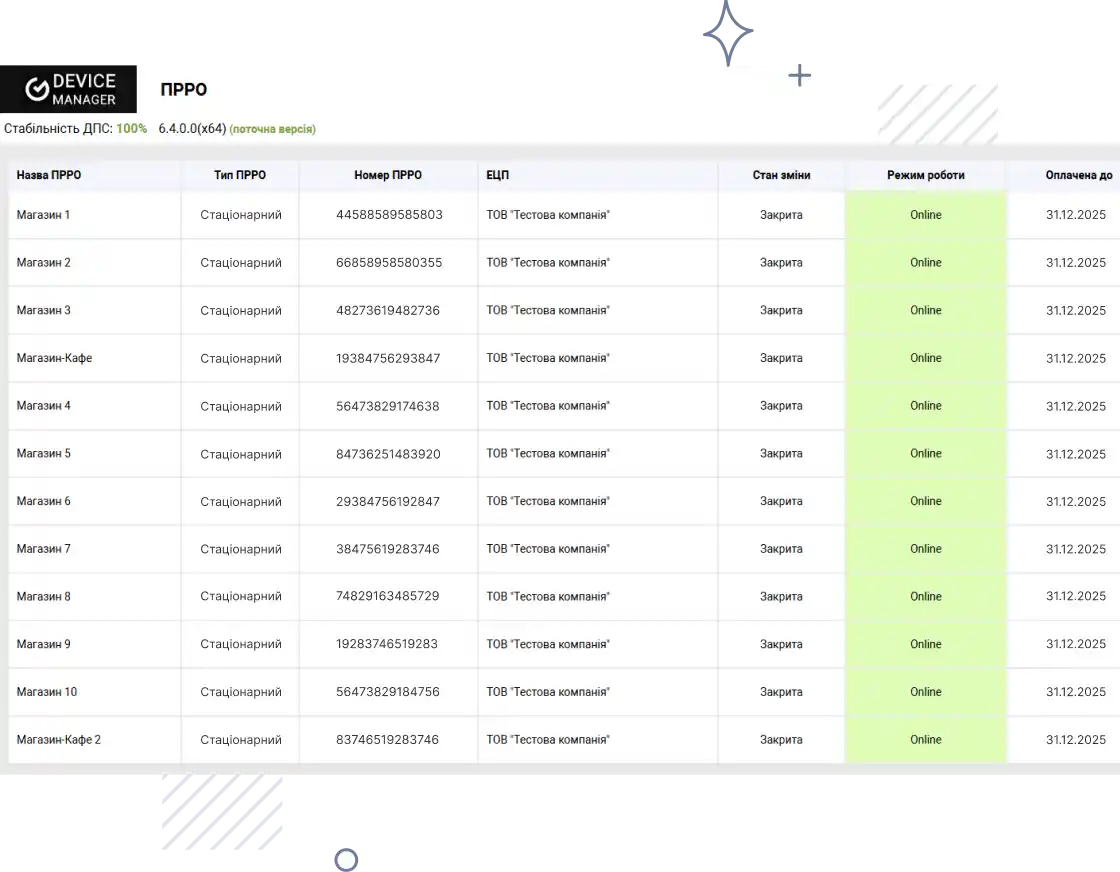The height and width of the screenshot is (872, 1120).
Task: Click Online status for Магазин 3
Action: 925,310
